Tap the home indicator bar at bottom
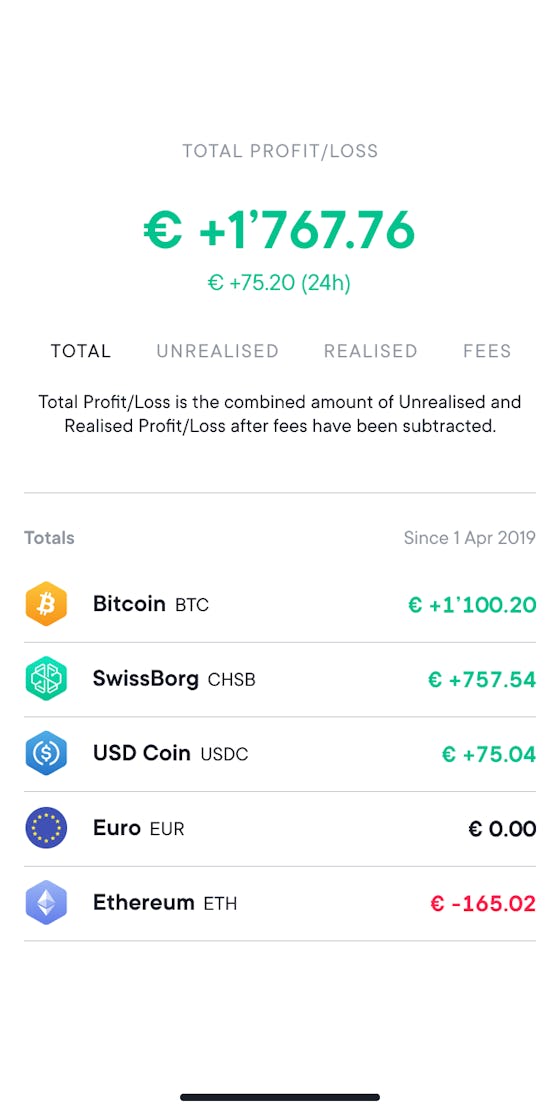 pyautogui.click(x=280, y=1097)
